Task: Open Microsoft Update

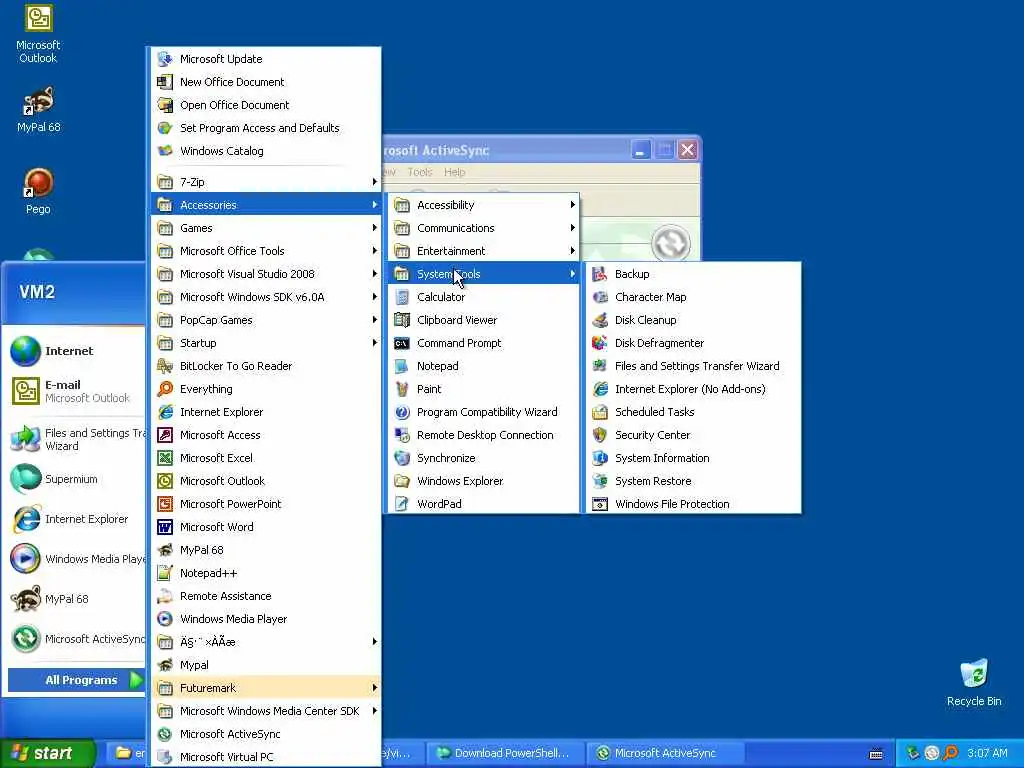Action: pyautogui.click(x=266, y=59)
